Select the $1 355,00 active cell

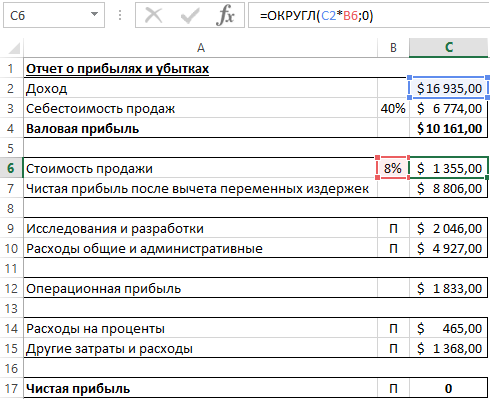(449, 168)
